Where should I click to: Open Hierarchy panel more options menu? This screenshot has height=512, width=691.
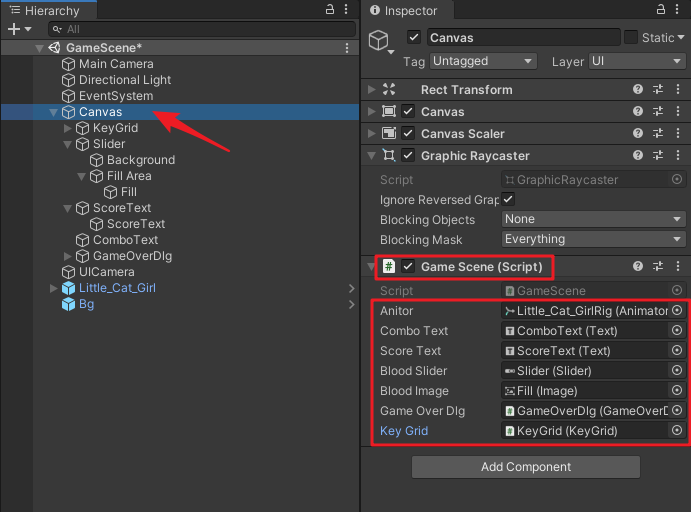point(346,9)
